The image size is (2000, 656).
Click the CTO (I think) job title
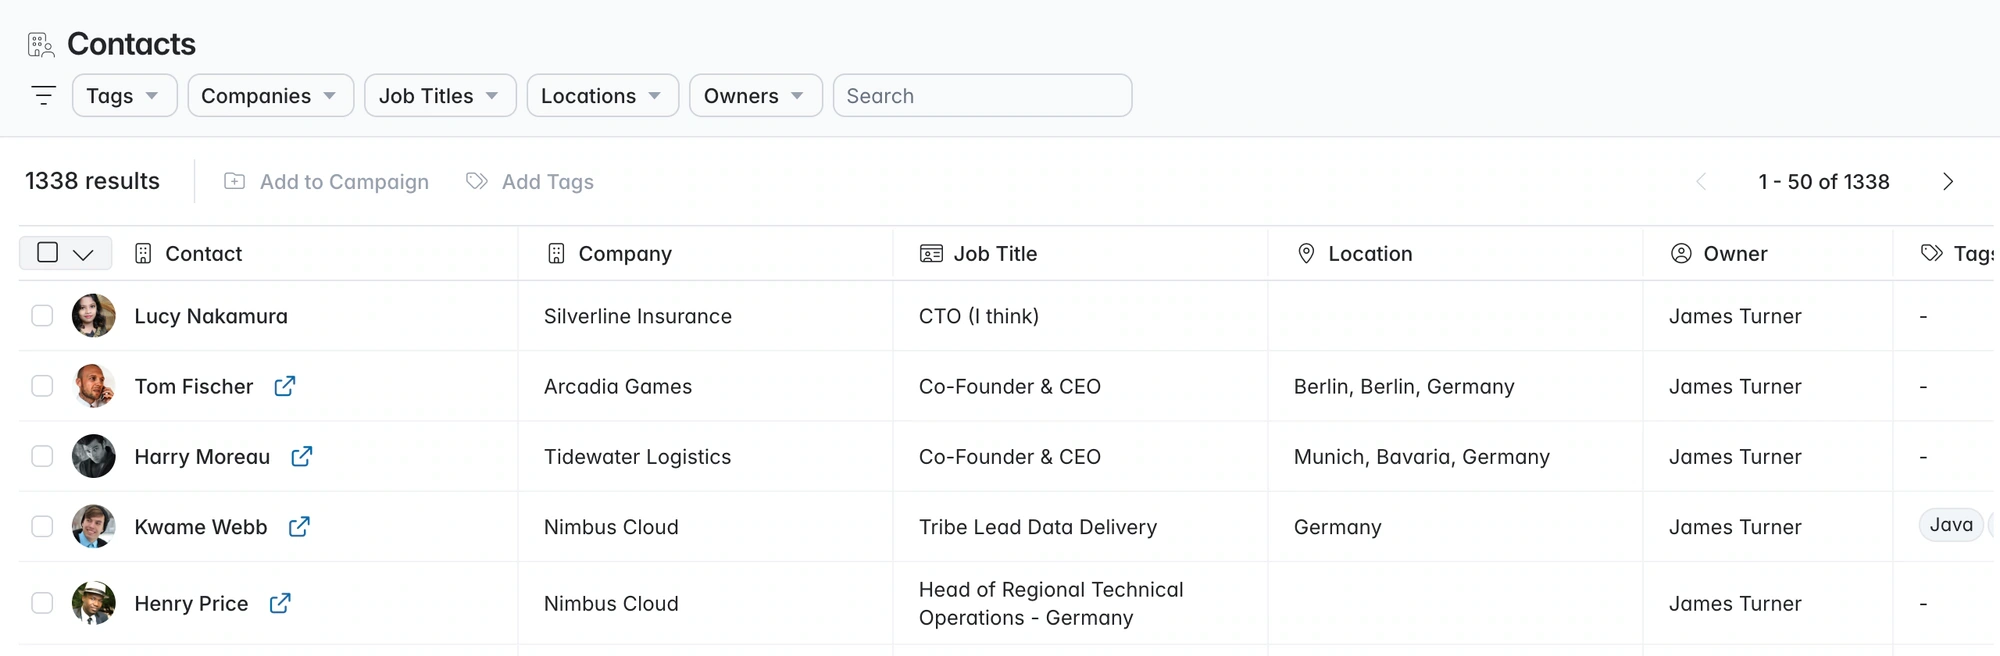pos(979,316)
